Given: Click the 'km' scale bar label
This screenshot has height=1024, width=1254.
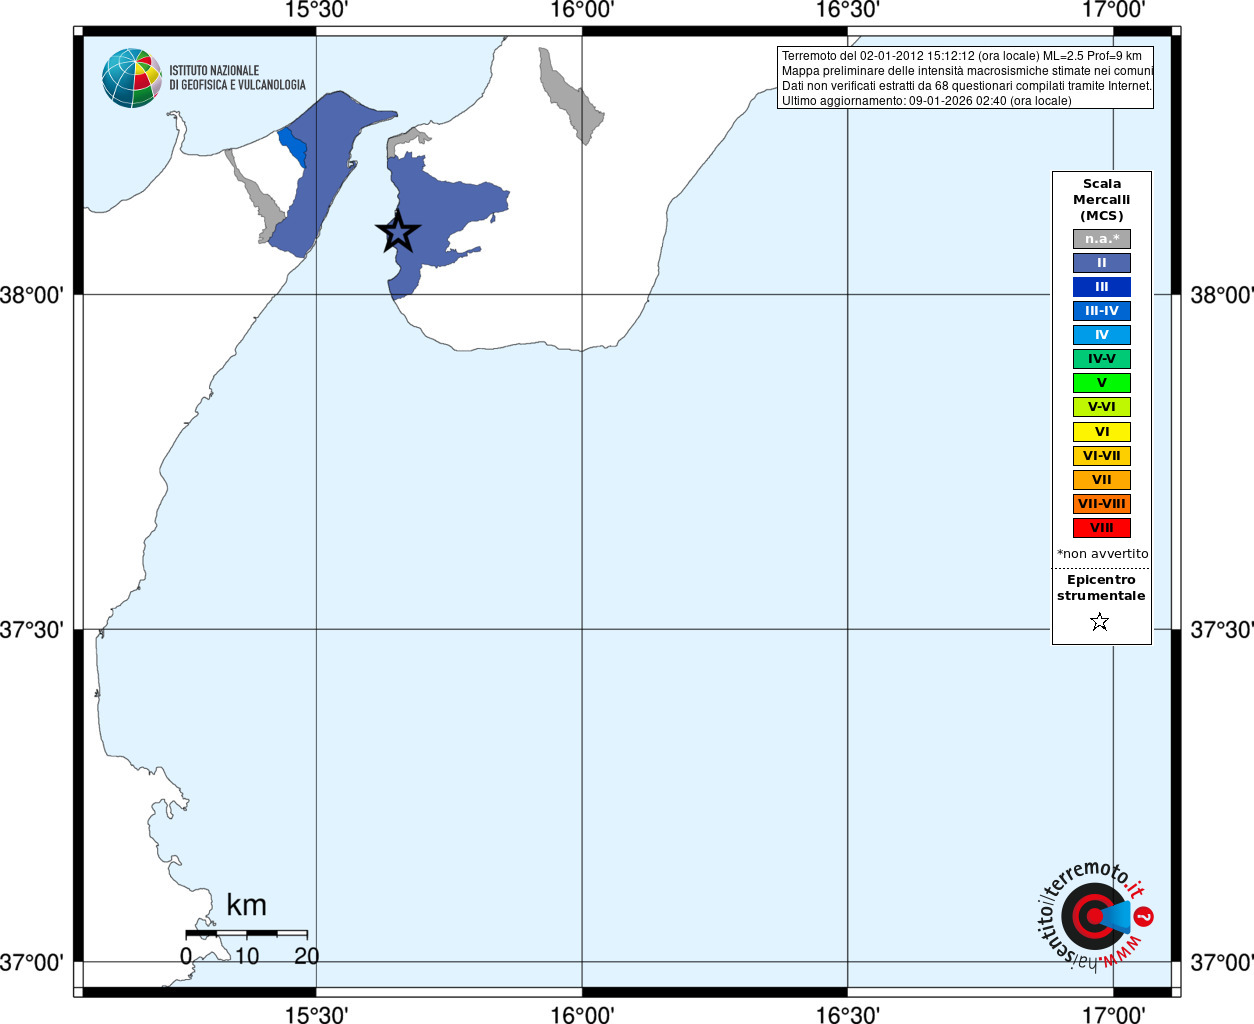Looking at the screenshot, I should pos(247,905).
